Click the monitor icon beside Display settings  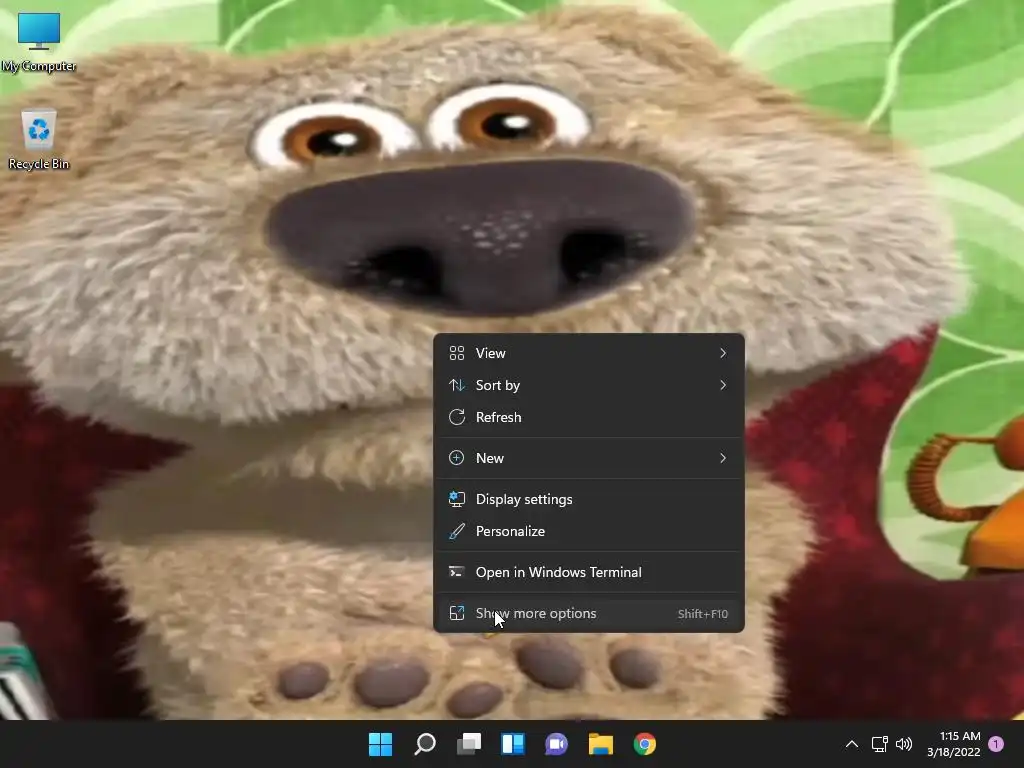[x=456, y=500]
